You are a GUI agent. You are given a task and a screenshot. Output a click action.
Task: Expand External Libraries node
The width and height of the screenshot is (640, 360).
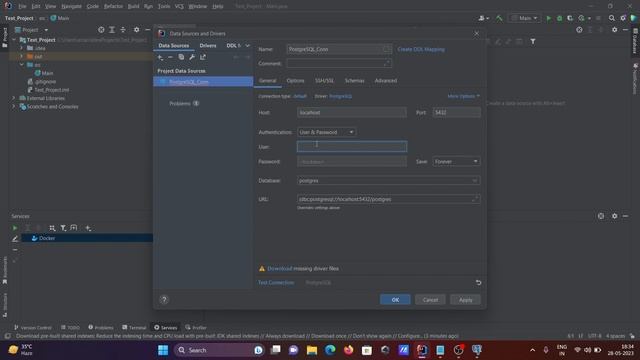(x=13, y=98)
